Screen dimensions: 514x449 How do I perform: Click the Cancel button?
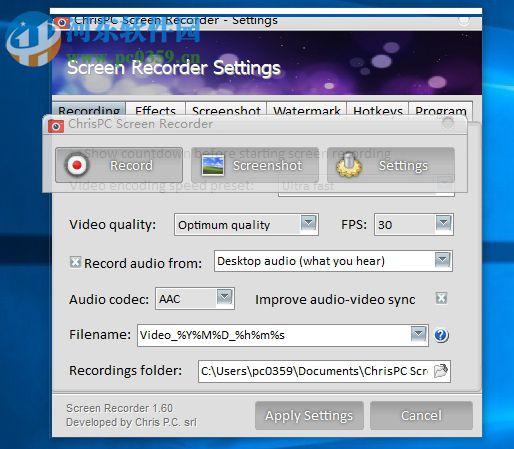pos(421,415)
